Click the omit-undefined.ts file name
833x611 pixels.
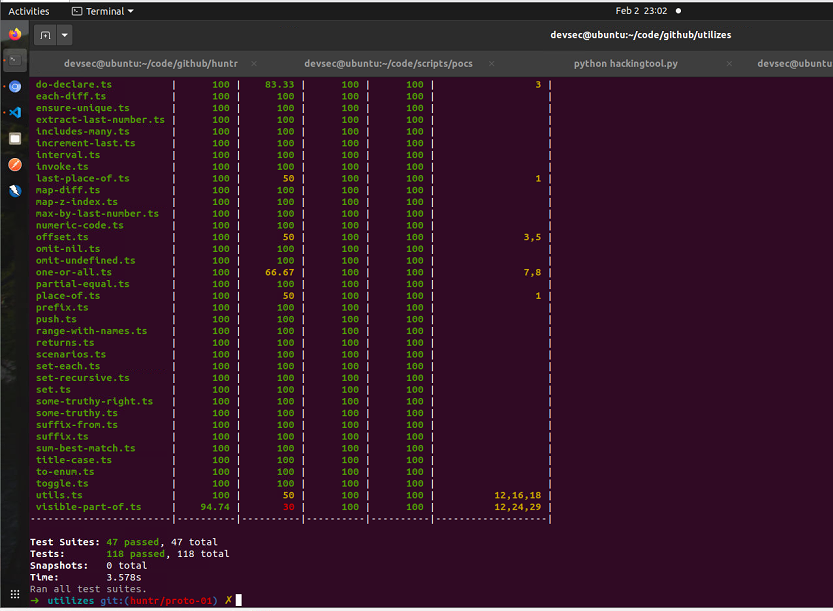point(86,260)
